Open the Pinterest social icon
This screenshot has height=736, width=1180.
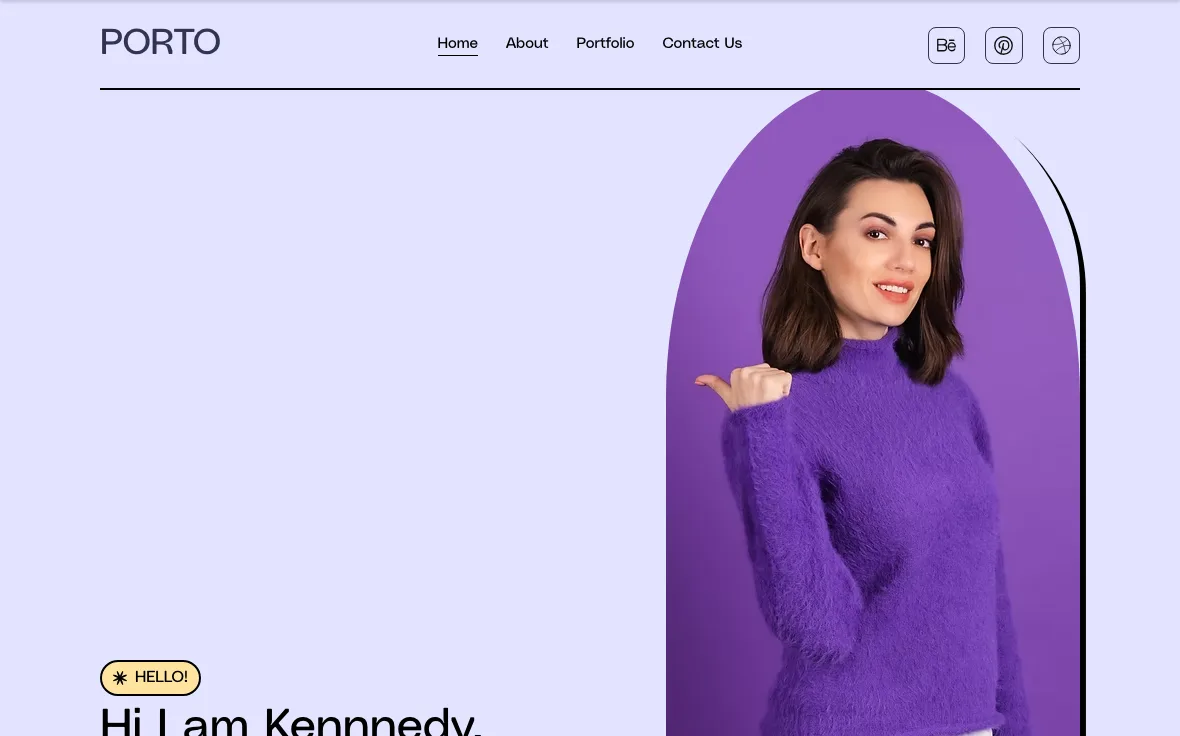[x=1003, y=45]
